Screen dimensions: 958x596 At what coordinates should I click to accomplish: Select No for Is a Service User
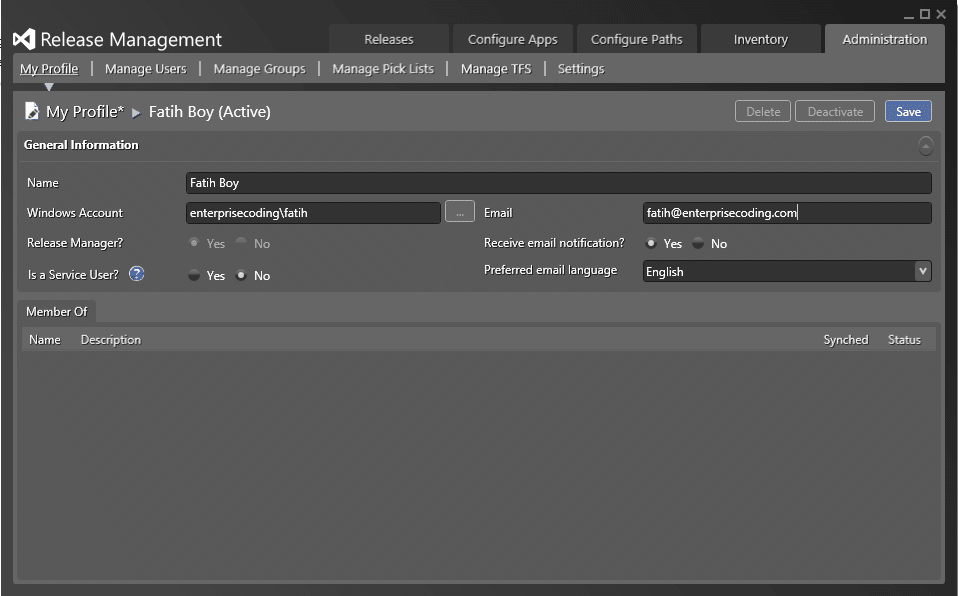241,275
